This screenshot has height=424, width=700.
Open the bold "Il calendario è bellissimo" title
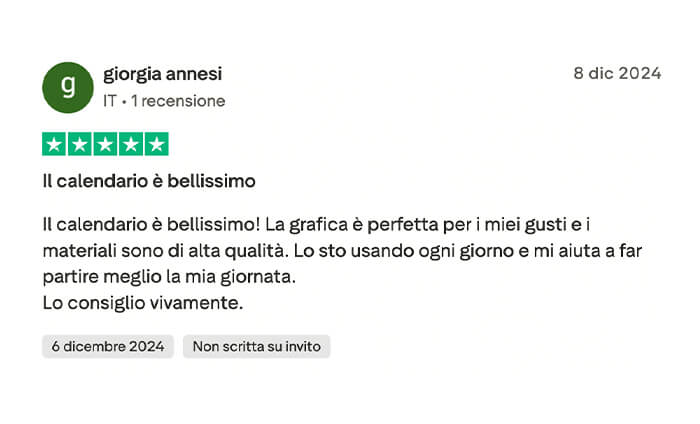149,181
